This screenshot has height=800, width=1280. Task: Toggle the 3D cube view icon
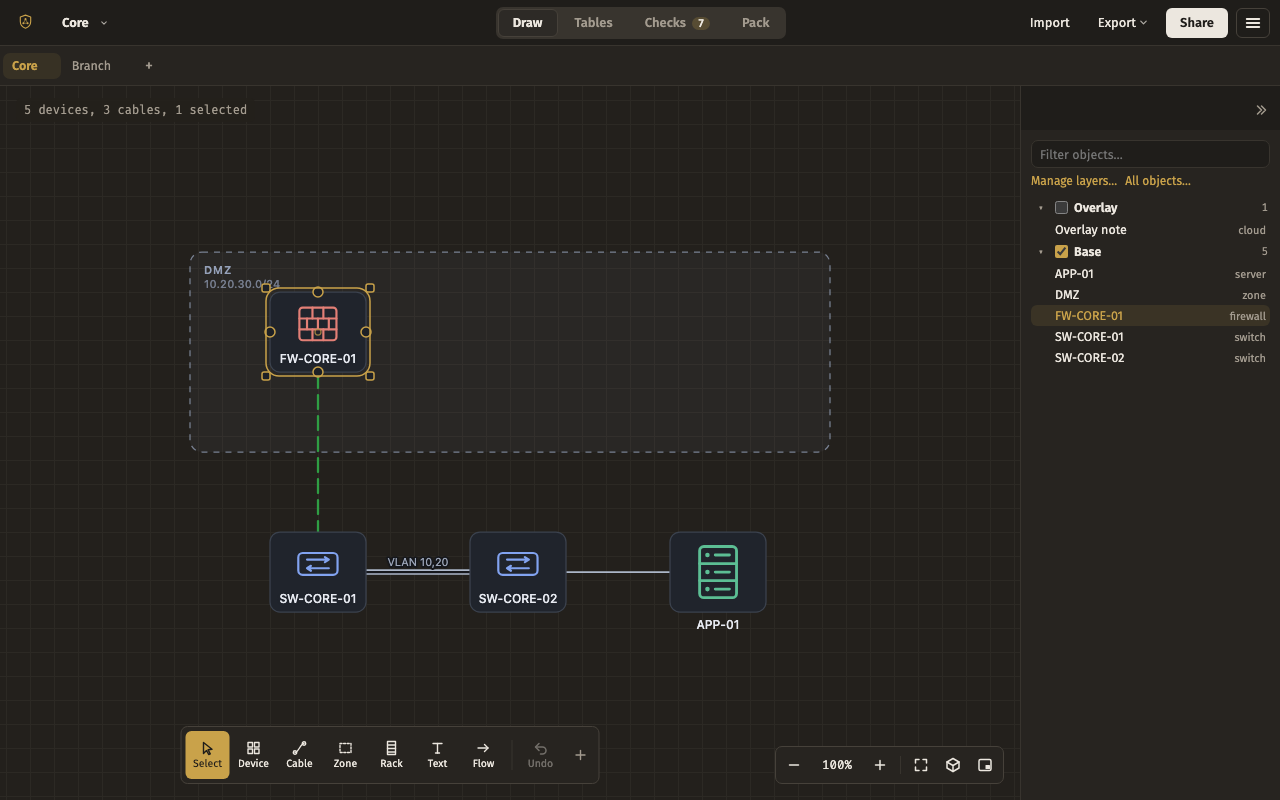[953, 765]
